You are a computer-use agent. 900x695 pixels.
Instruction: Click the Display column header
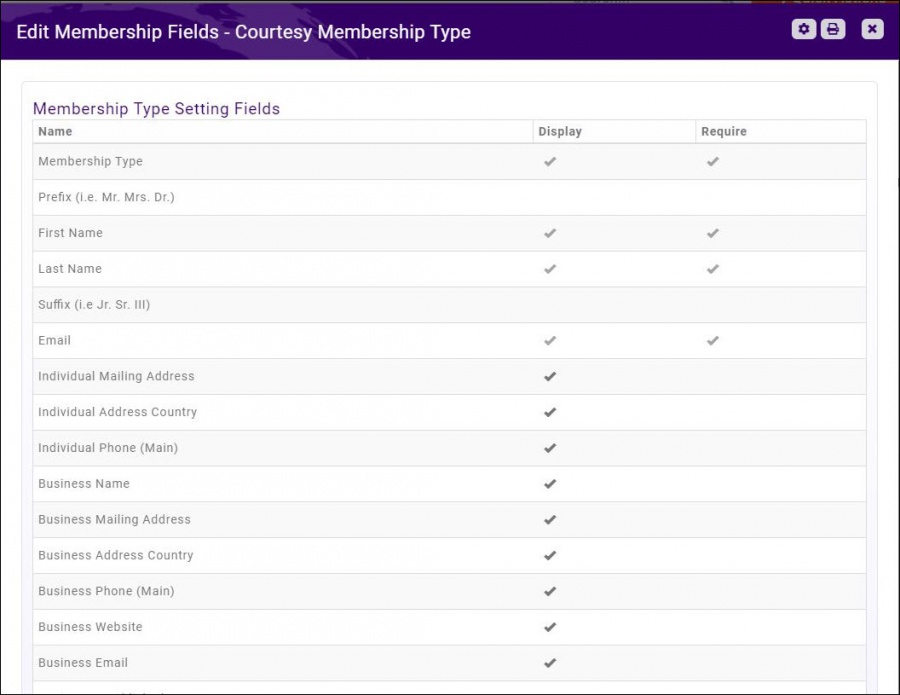click(x=560, y=131)
